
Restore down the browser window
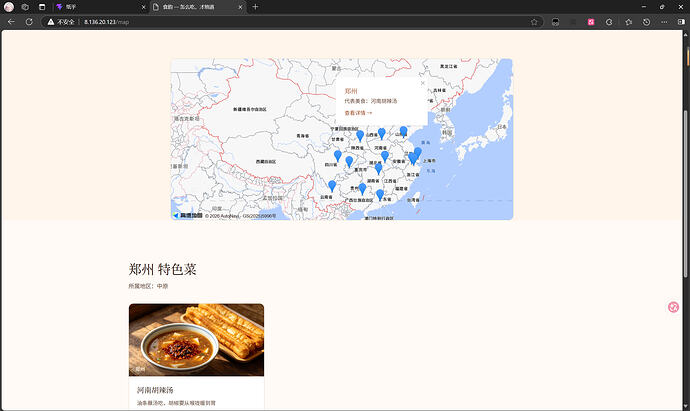662,7
